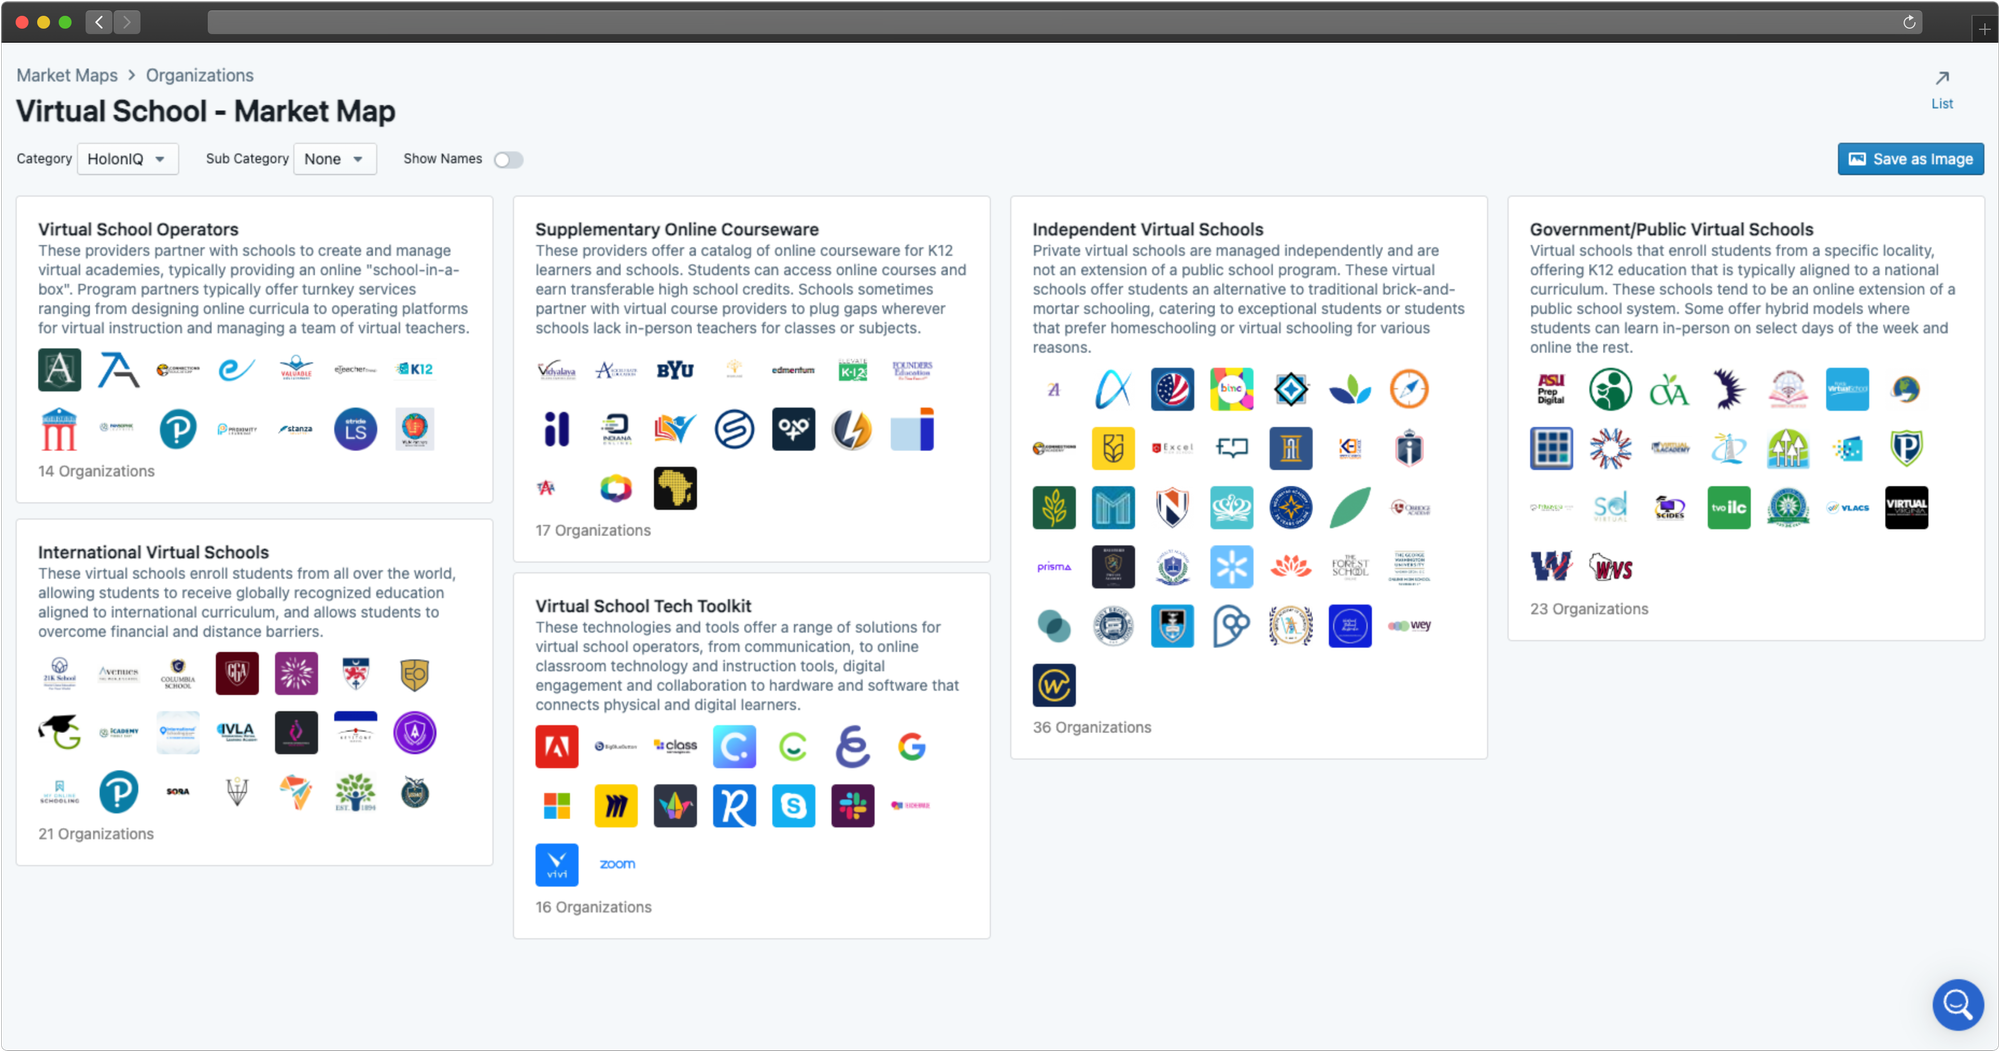This screenshot has height=1052, width=2000.
Task: Select the 21 Organizations count
Action: pyautogui.click(x=96, y=834)
